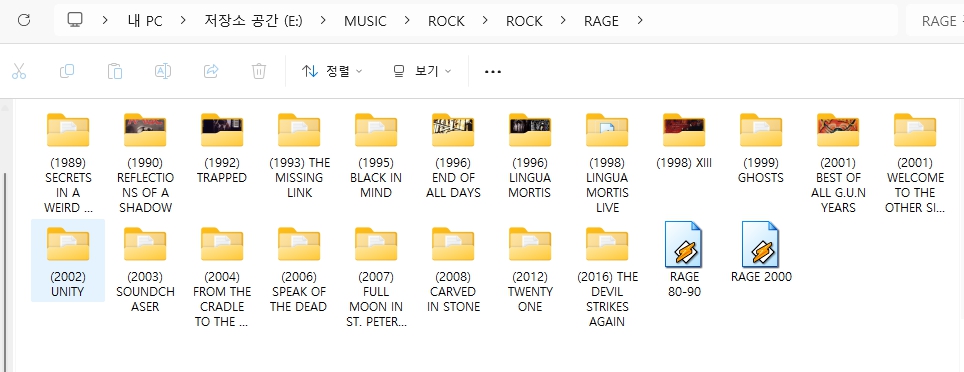Click the "RAGE 80-90" file name
This screenshot has width=964, height=372.
click(684, 284)
